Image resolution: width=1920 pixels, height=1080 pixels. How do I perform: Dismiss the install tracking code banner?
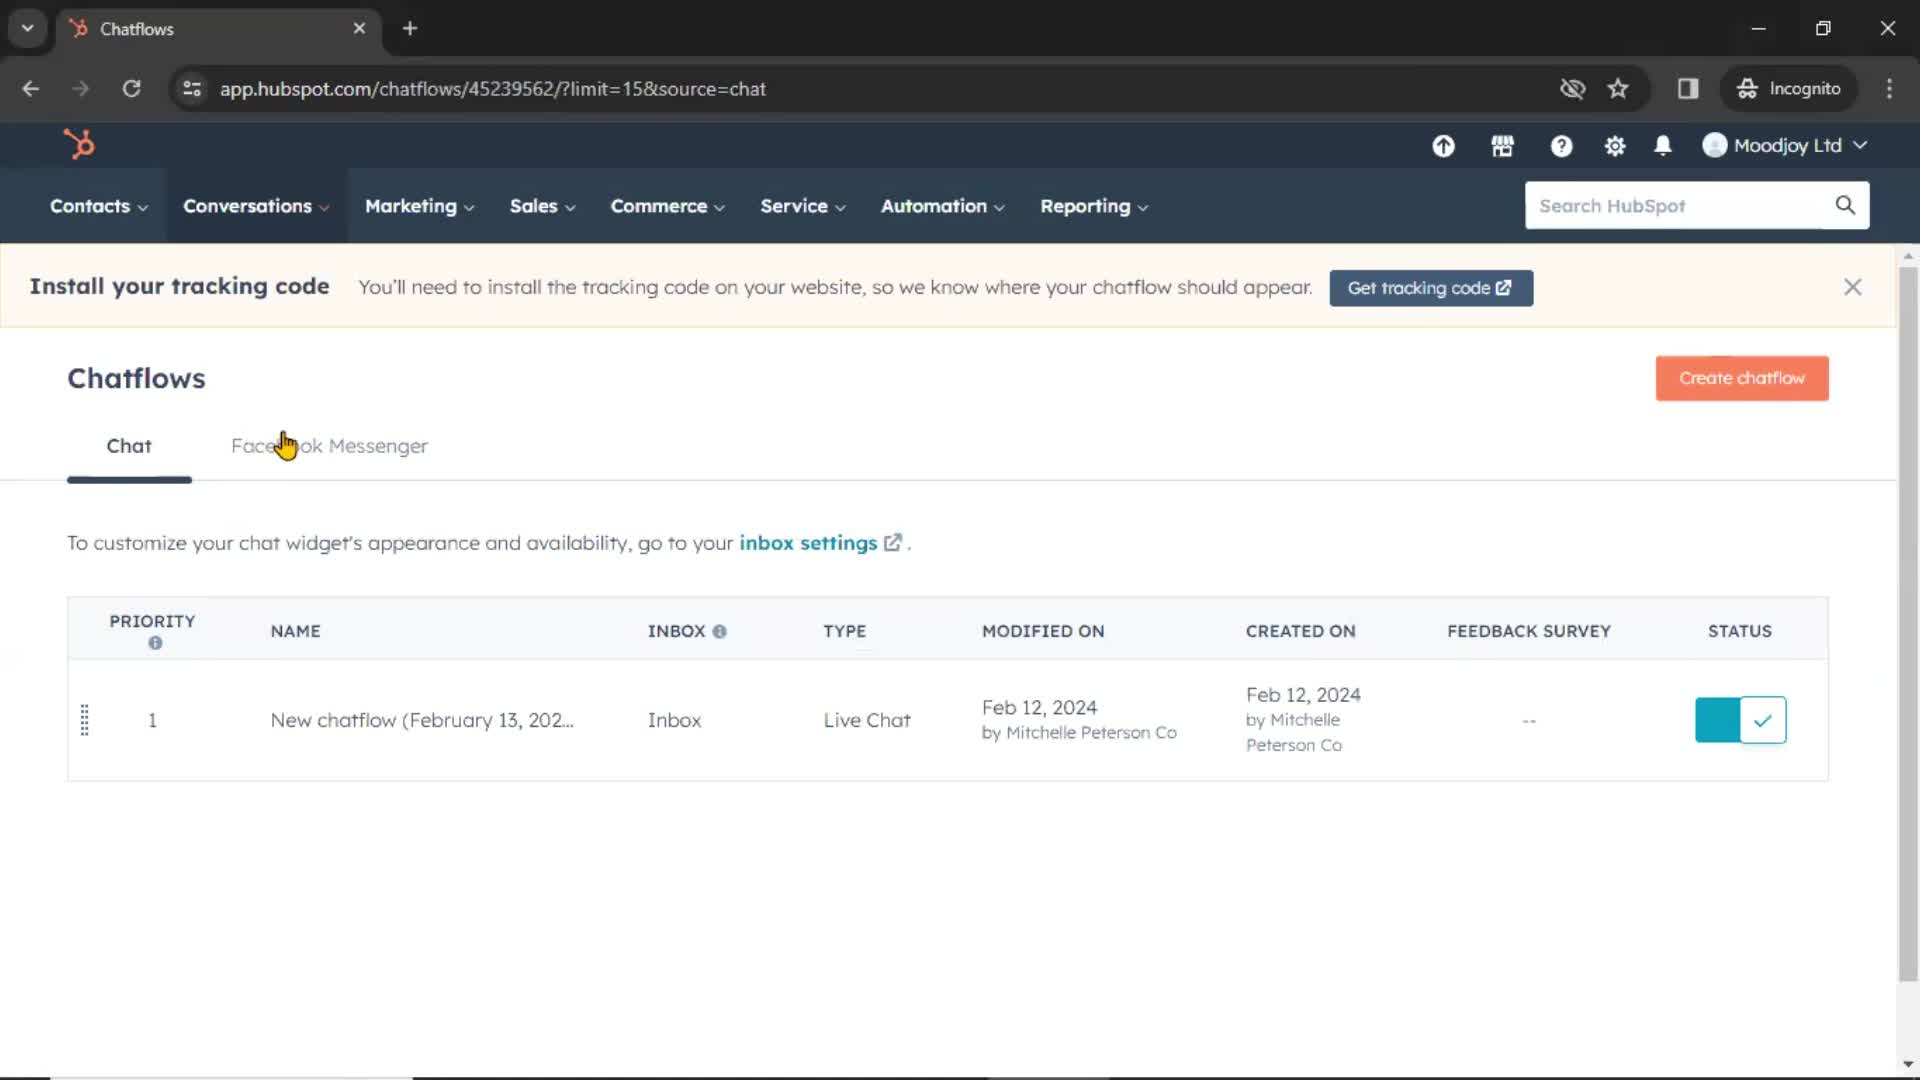[x=1853, y=287]
